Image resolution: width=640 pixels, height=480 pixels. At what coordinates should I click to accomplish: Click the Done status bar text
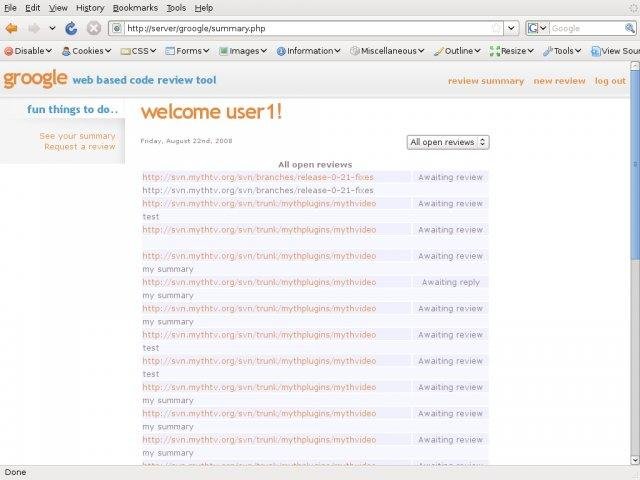click(x=16, y=472)
